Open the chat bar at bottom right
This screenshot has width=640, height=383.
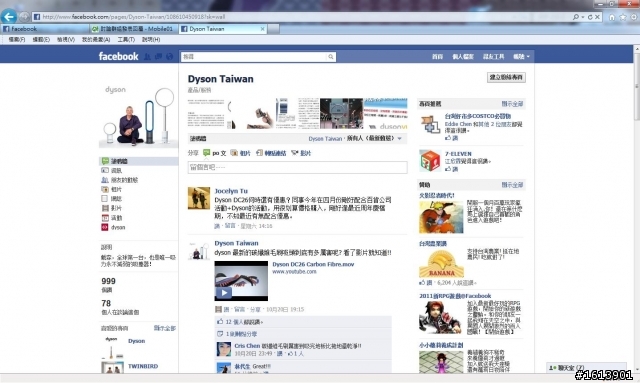click(x=586, y=367)
